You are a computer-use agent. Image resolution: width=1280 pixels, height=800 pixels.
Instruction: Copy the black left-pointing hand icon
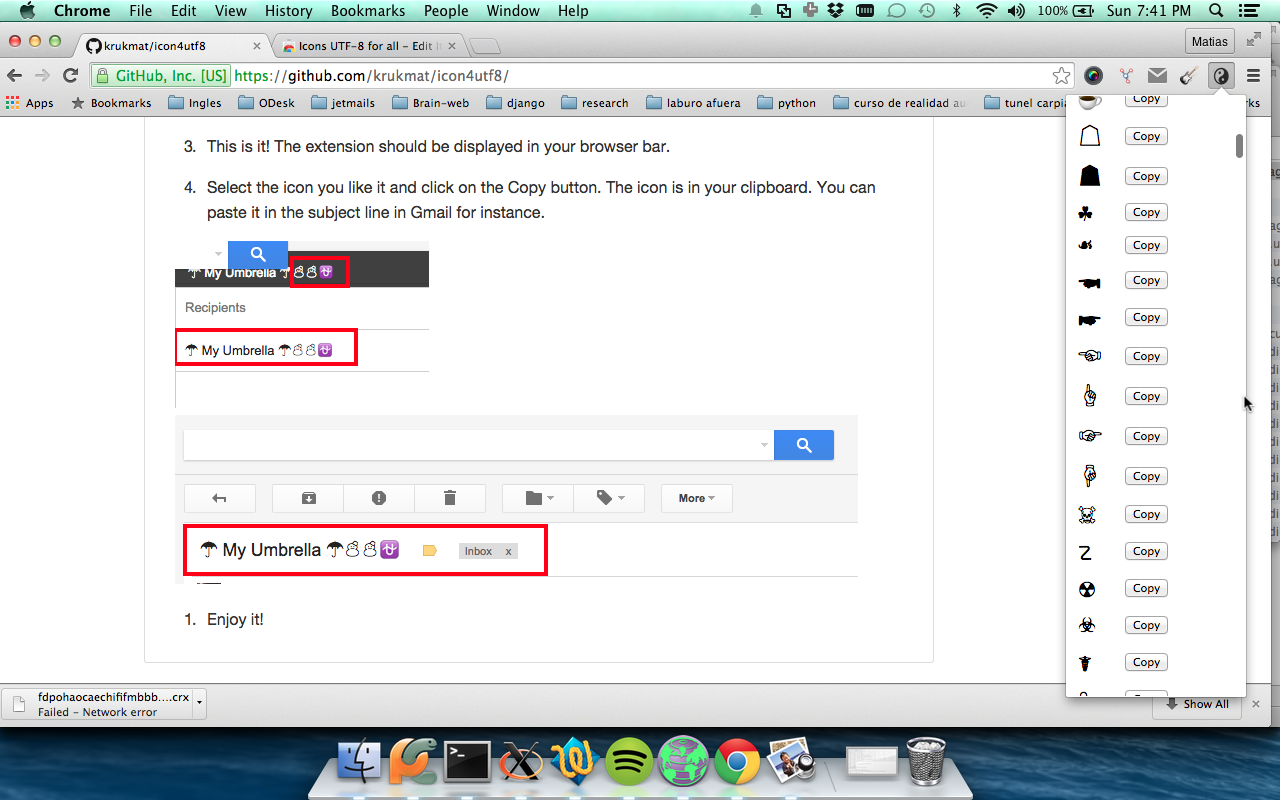click(1146, 281)
